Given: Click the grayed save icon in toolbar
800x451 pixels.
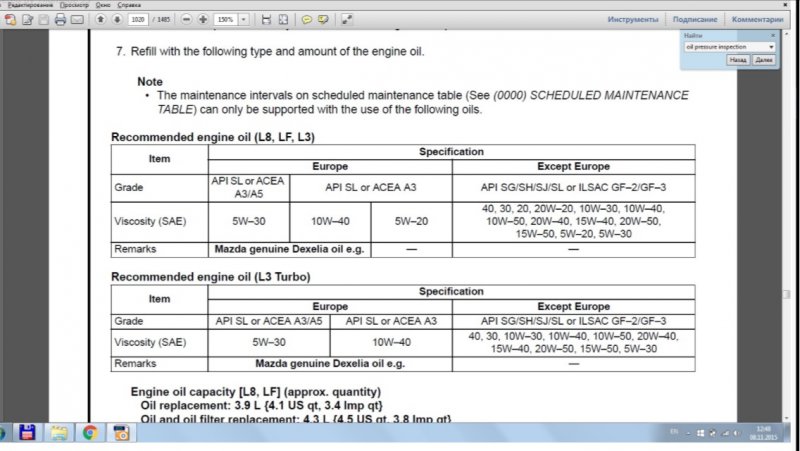Looking at the screenshot, I should pos(43,19).
